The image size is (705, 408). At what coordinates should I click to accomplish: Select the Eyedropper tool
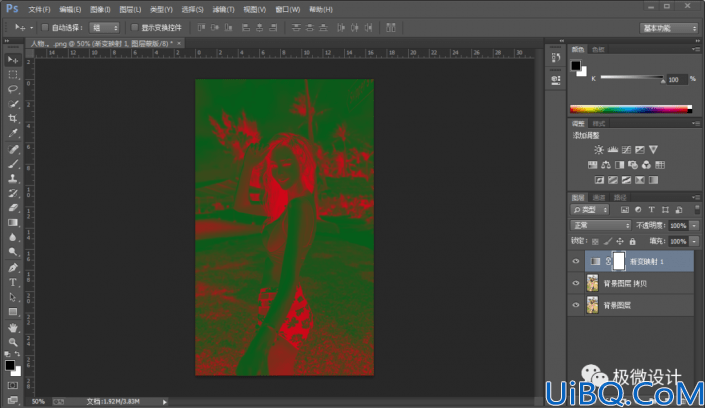(13, 133)
